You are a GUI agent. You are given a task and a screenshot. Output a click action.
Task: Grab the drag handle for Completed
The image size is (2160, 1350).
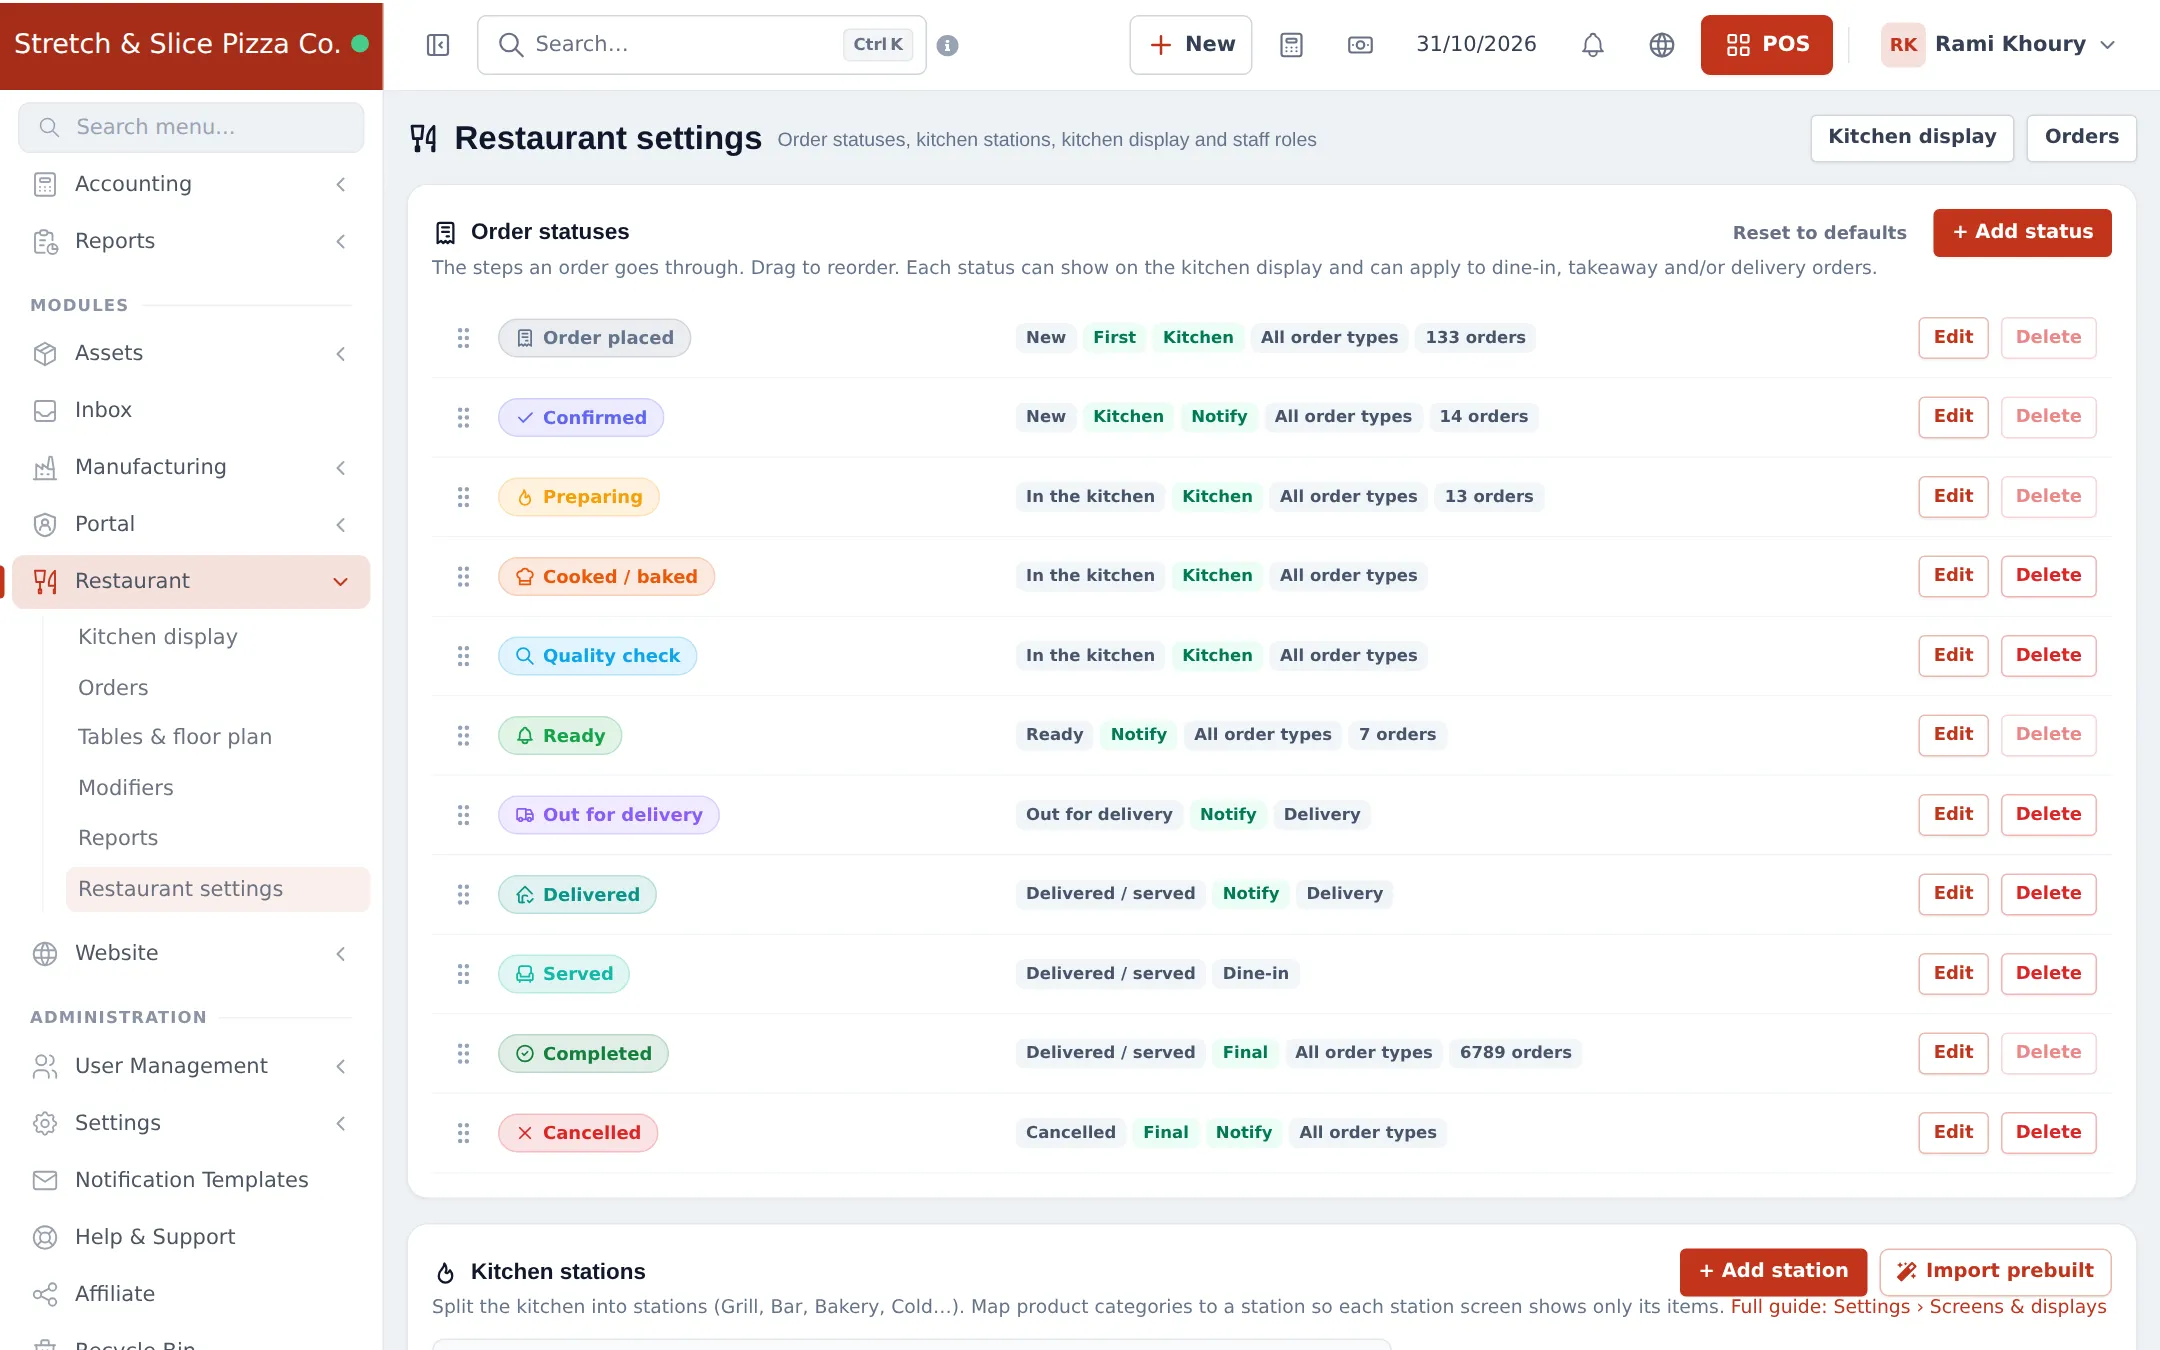463,1053
